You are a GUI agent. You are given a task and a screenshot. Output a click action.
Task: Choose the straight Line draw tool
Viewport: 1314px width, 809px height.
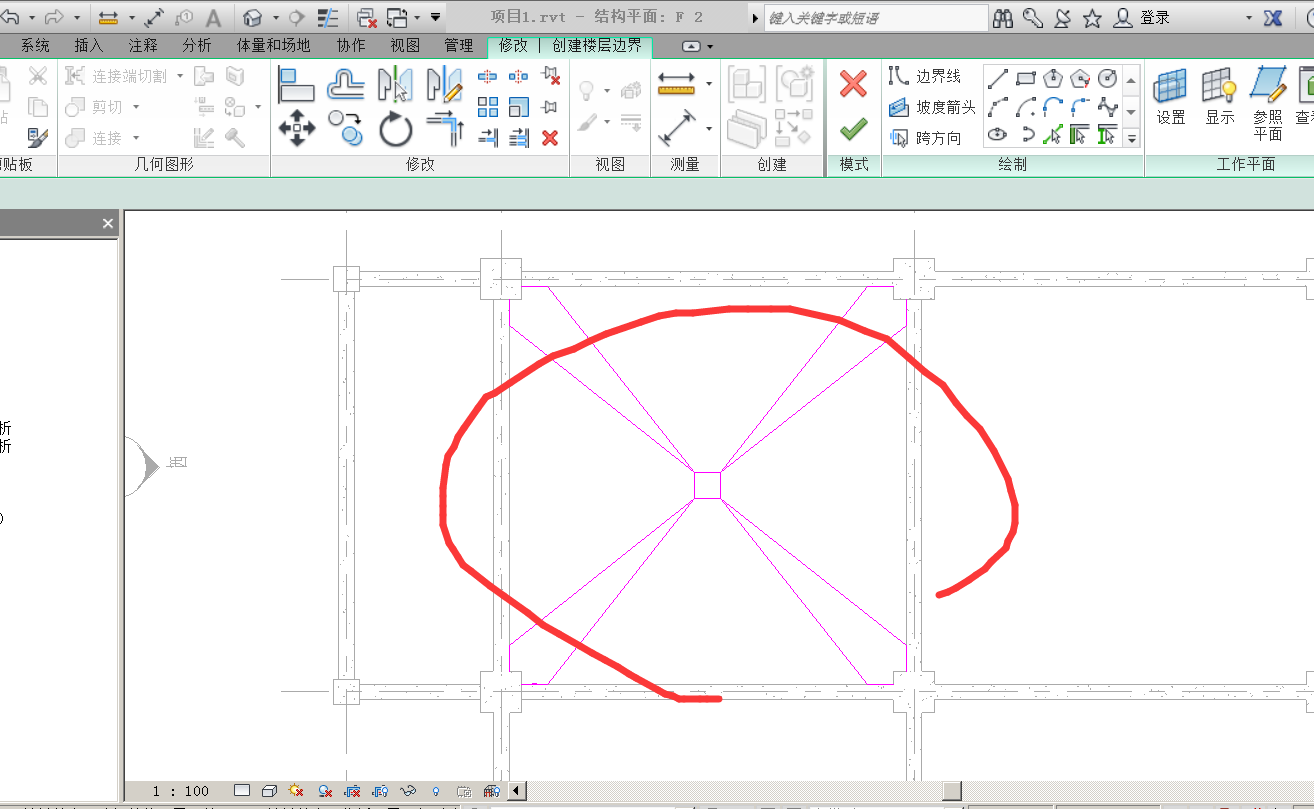[997, 79]
